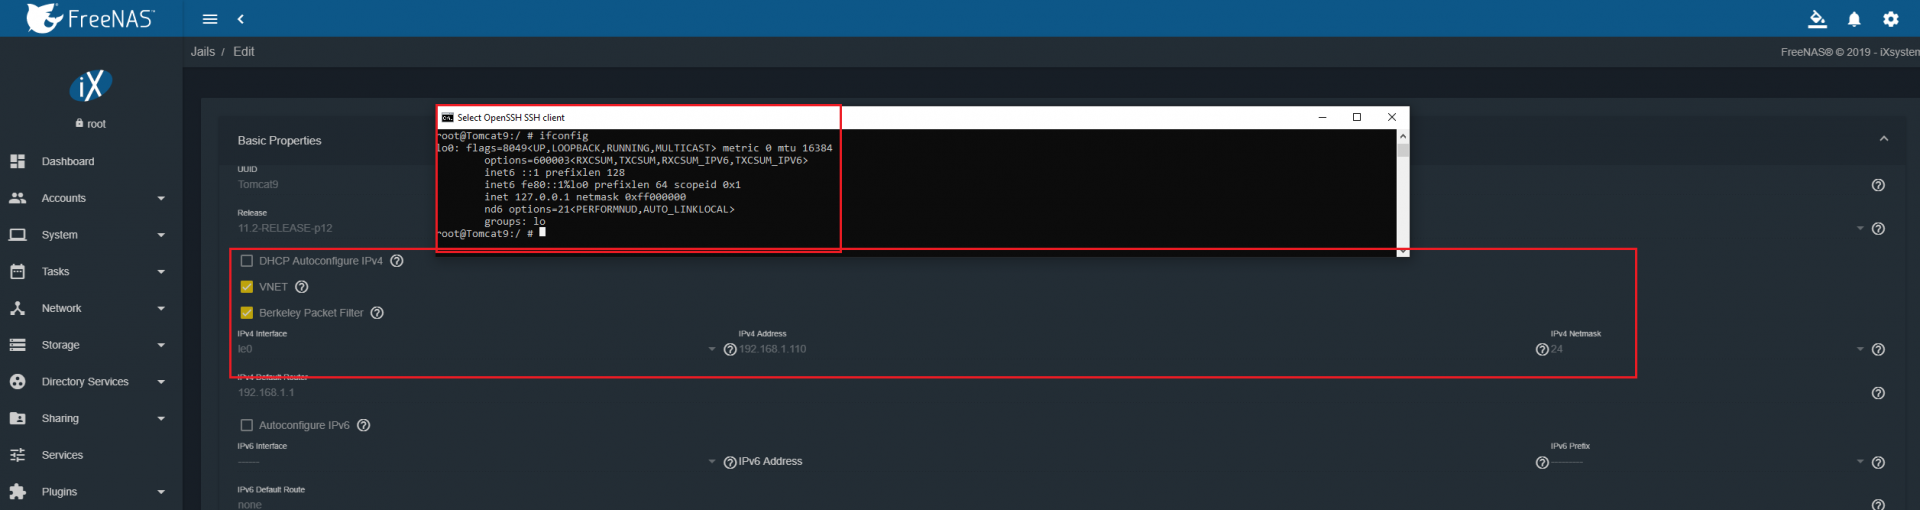Expand Storage menu arrow

(161, 345)
